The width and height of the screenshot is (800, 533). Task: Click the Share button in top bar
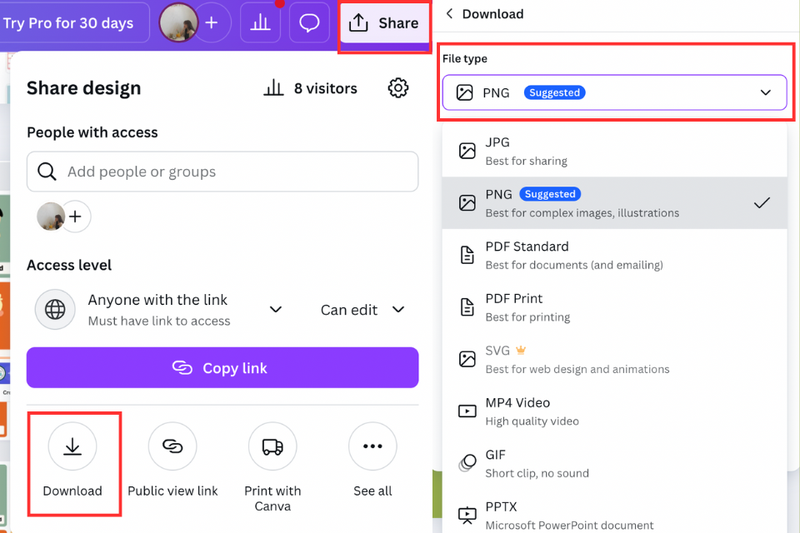[x=384, y=23]
